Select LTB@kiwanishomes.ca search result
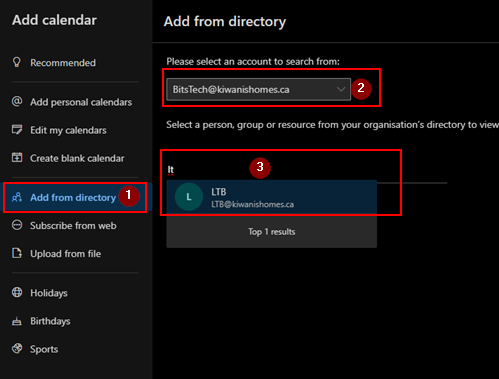499x379 pixels. click(x=272, y=197)
